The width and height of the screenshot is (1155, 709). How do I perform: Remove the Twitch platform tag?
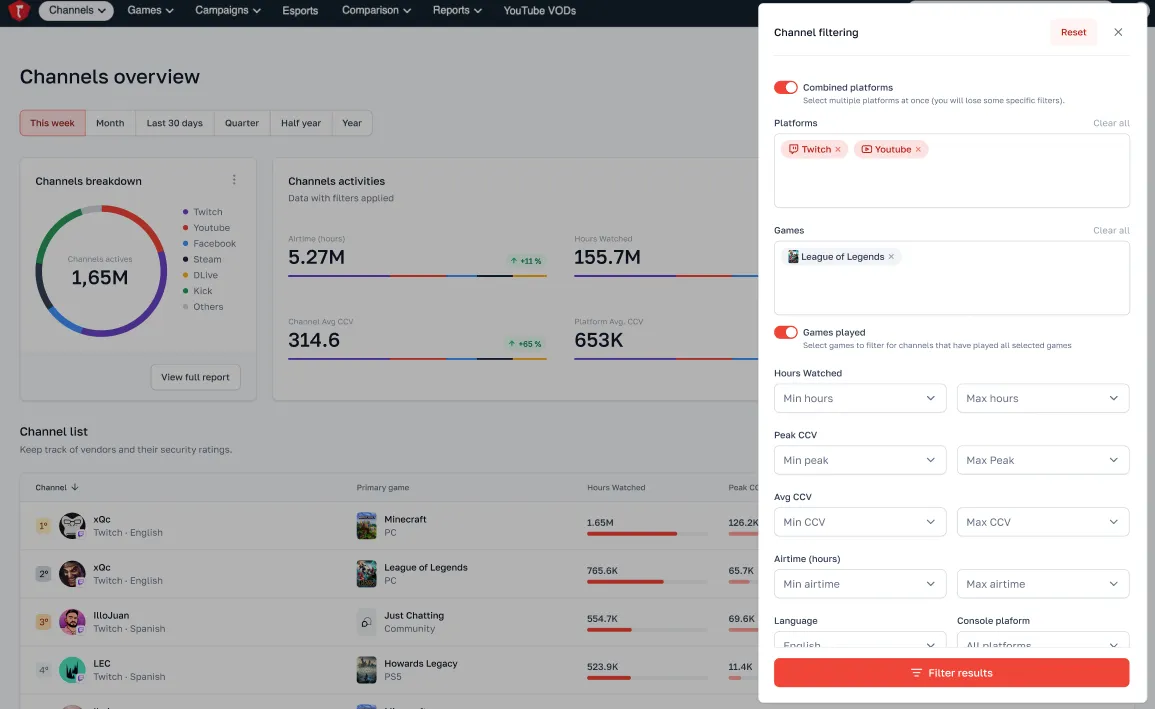838,150
